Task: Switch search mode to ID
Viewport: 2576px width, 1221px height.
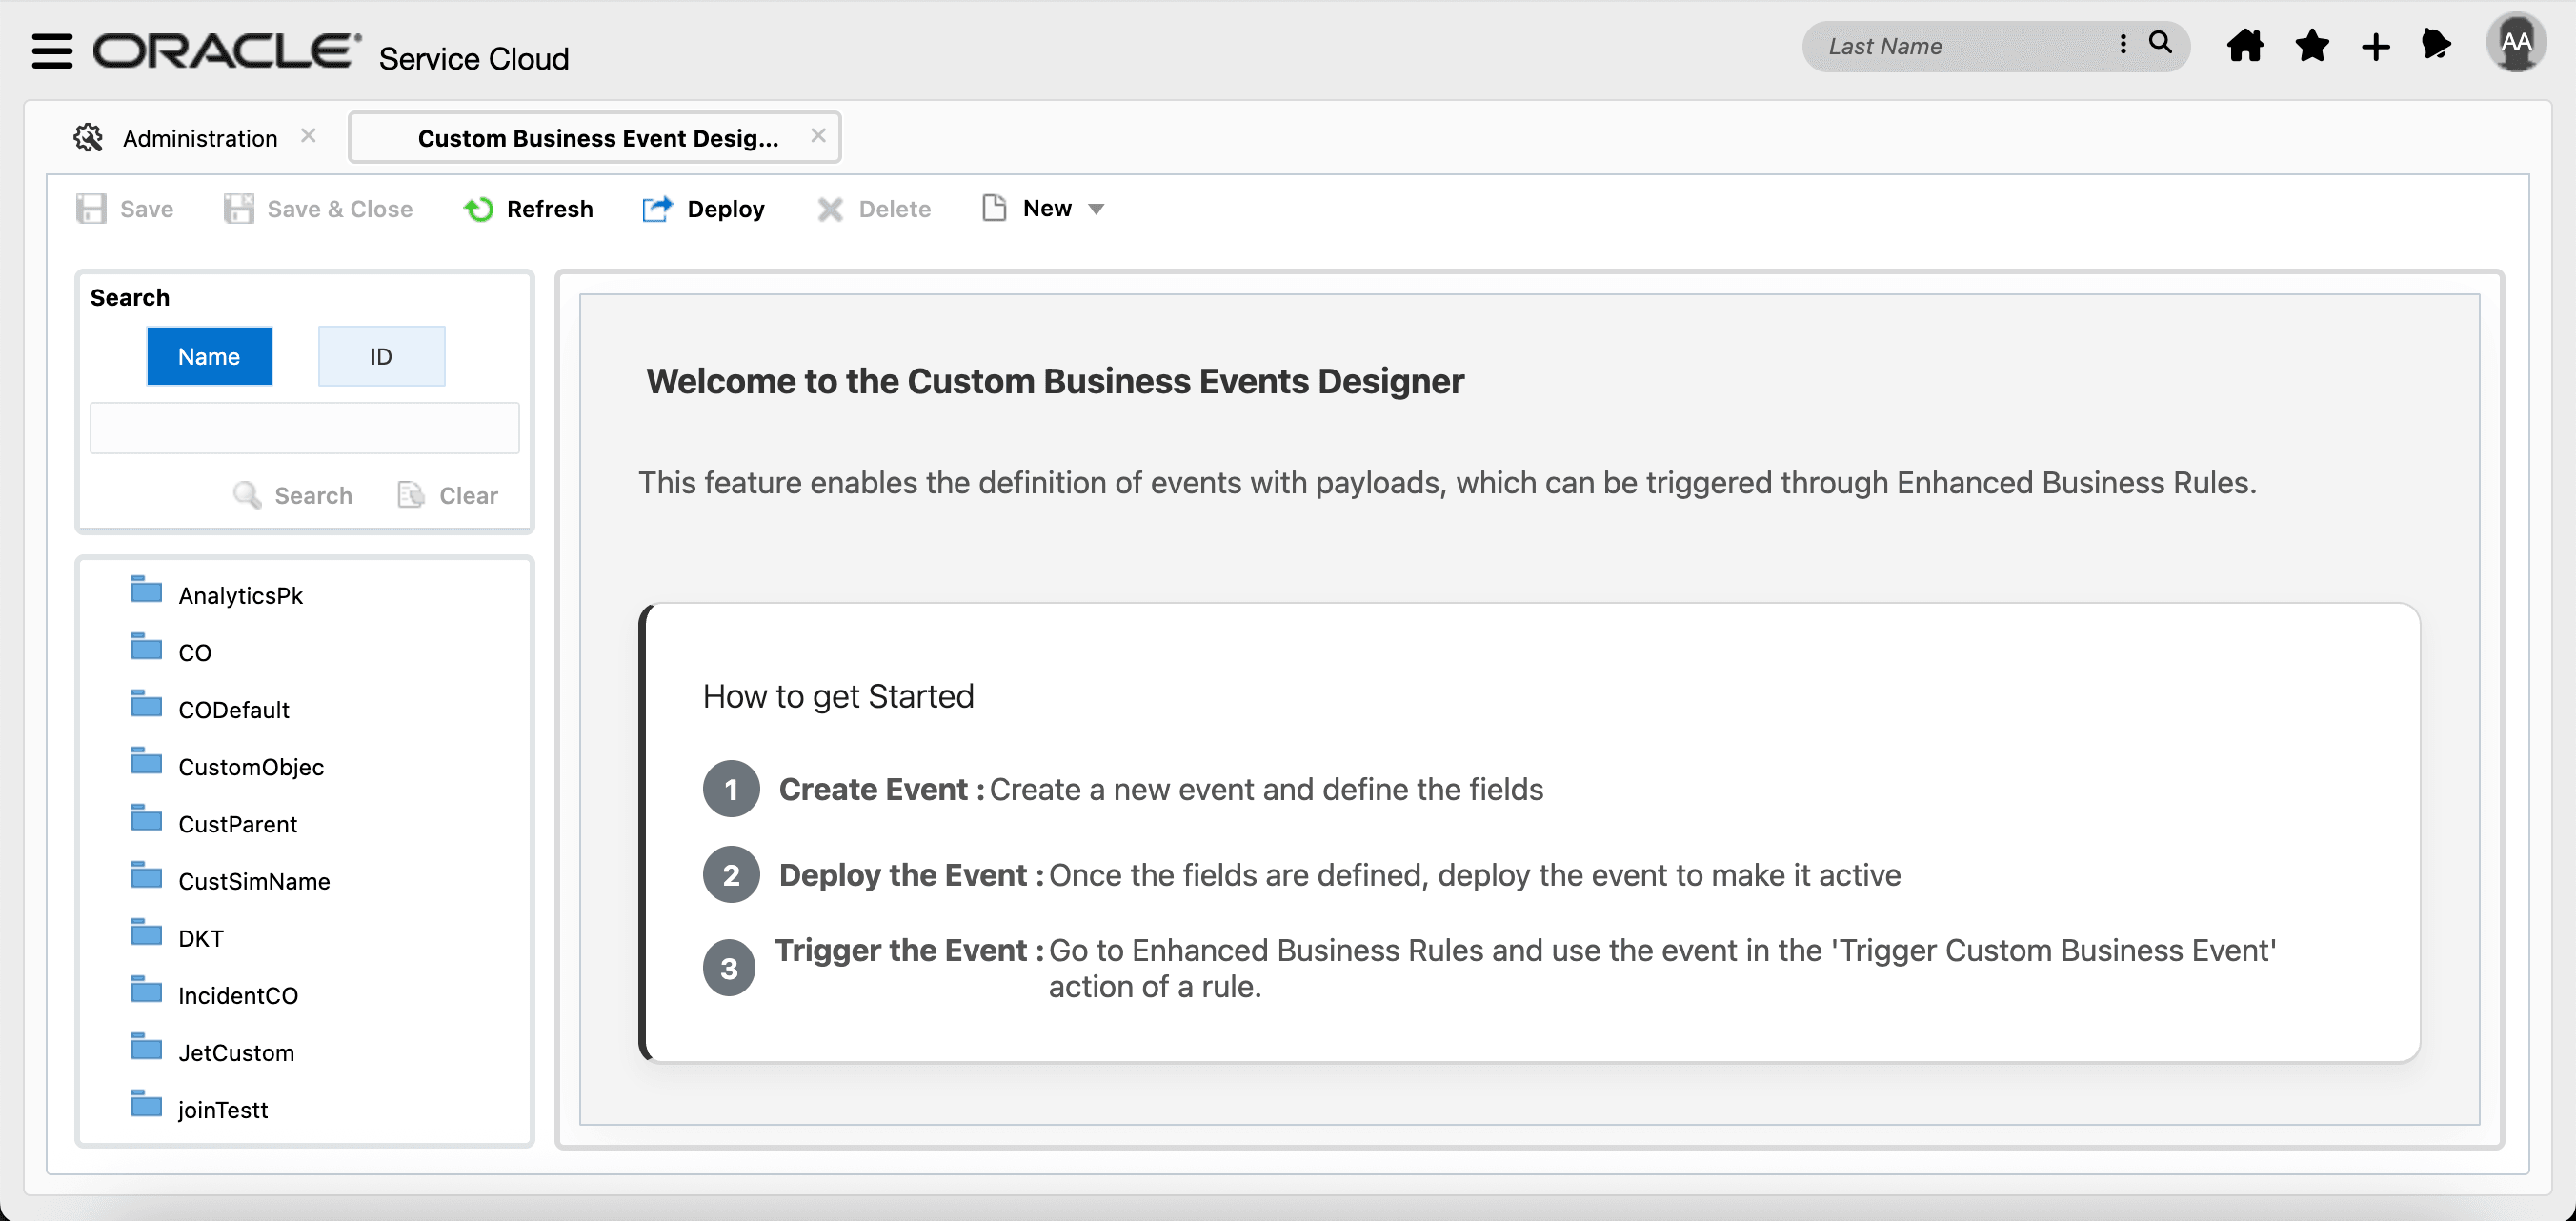Action: click(x=381, y=357)
